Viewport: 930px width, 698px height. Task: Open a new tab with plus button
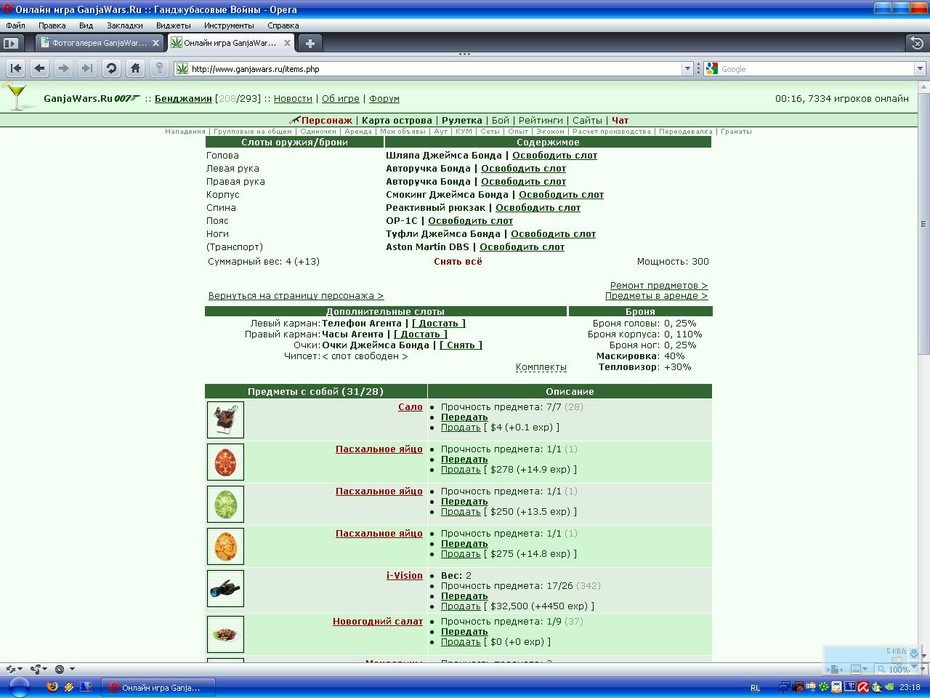[x=310, y=43]
